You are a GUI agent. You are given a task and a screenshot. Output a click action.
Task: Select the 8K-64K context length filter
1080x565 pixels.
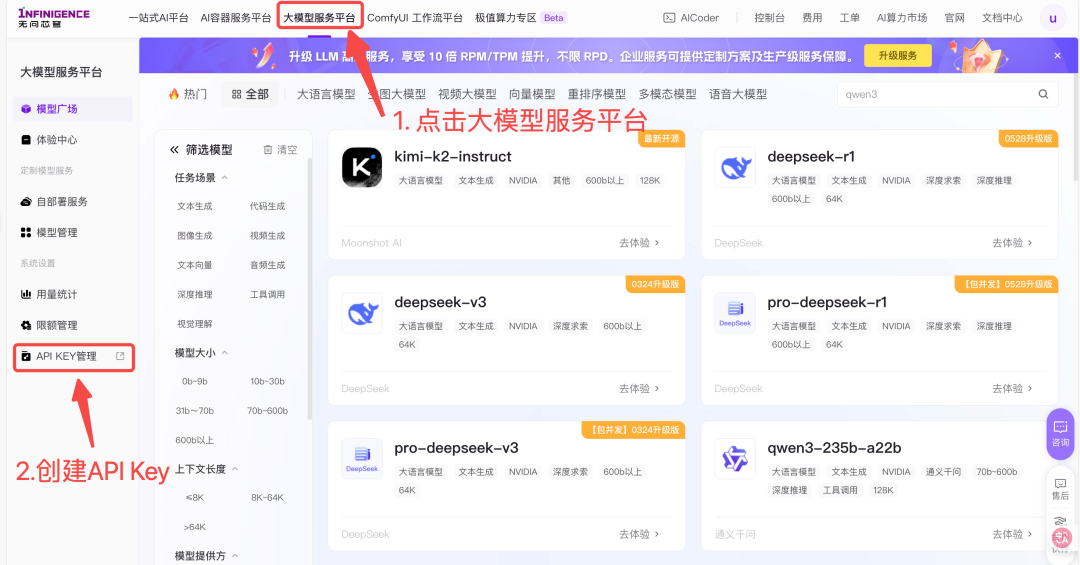coord(267,497)
